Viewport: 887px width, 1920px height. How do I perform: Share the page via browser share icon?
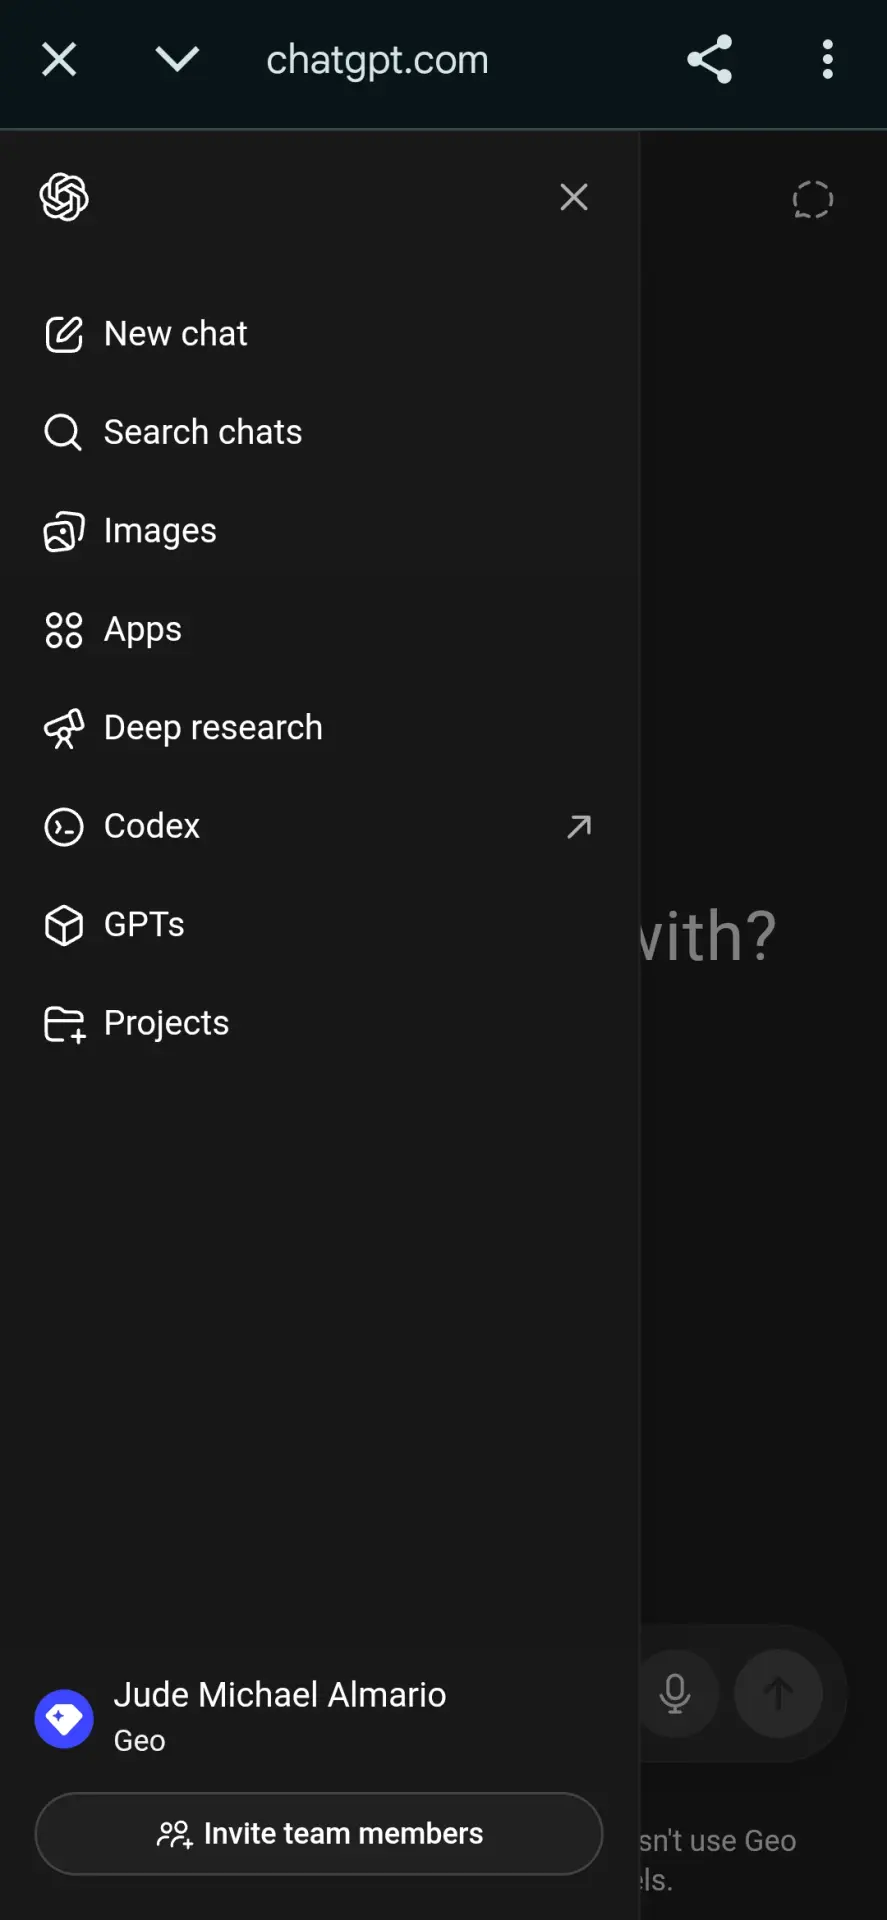710,60
